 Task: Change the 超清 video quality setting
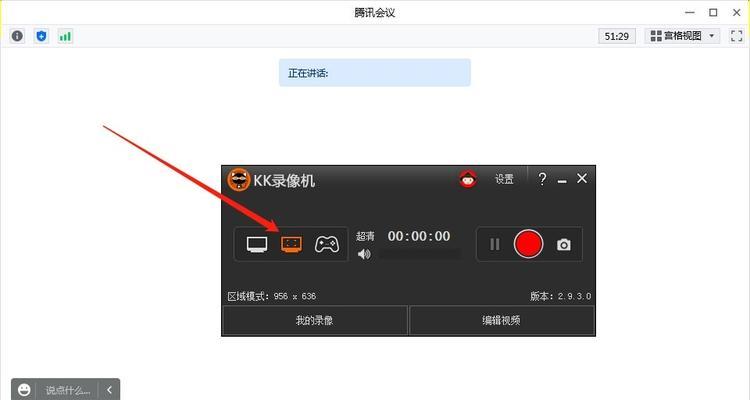(x=365, y=236)
